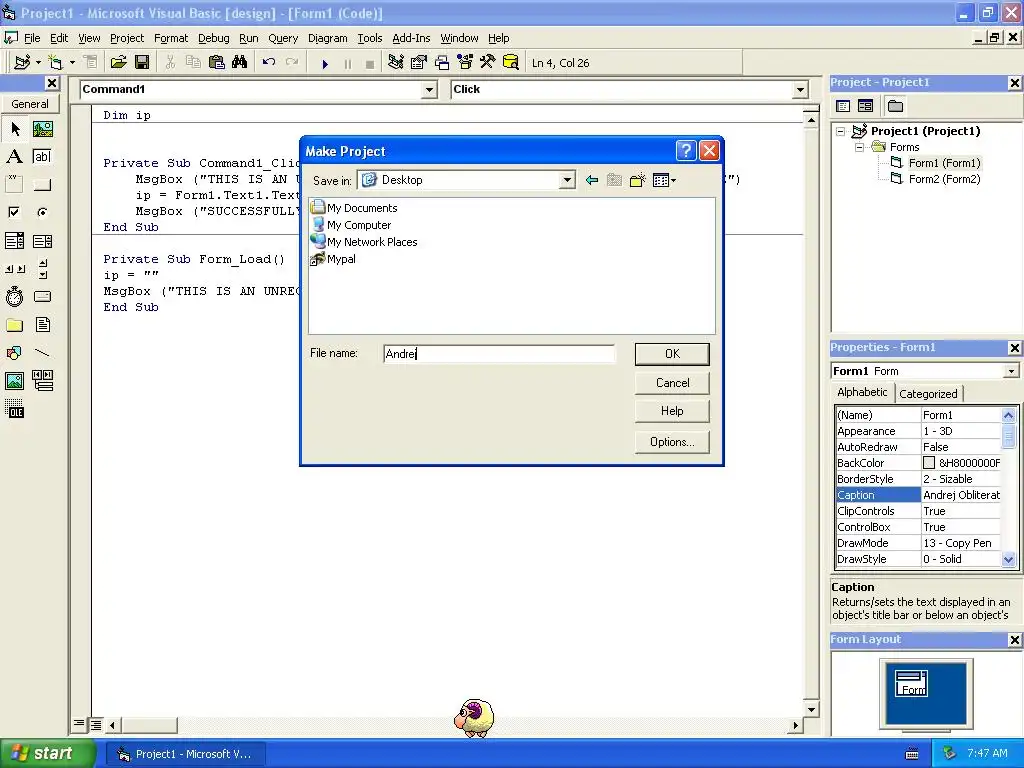
Task: Open the Toolbox (hammer and wrench) icon
Action: click(x=487, y=63)
